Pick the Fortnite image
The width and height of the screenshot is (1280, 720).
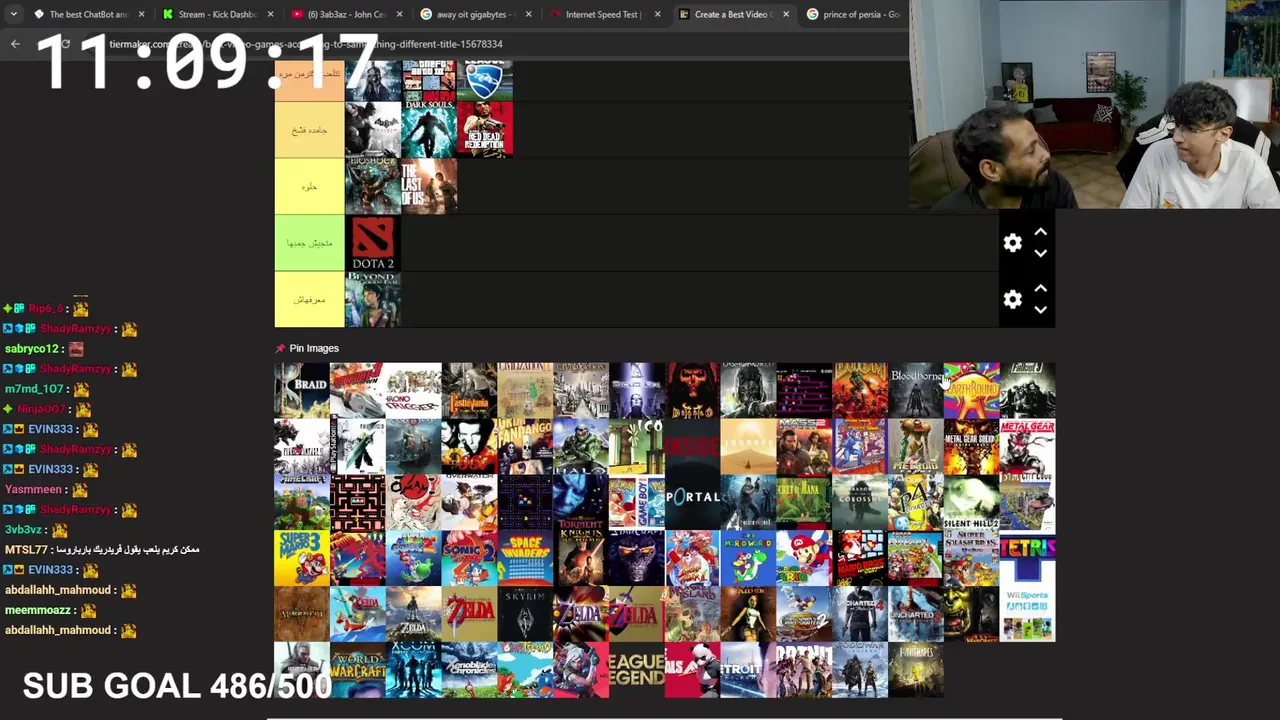tap(804, 670)
